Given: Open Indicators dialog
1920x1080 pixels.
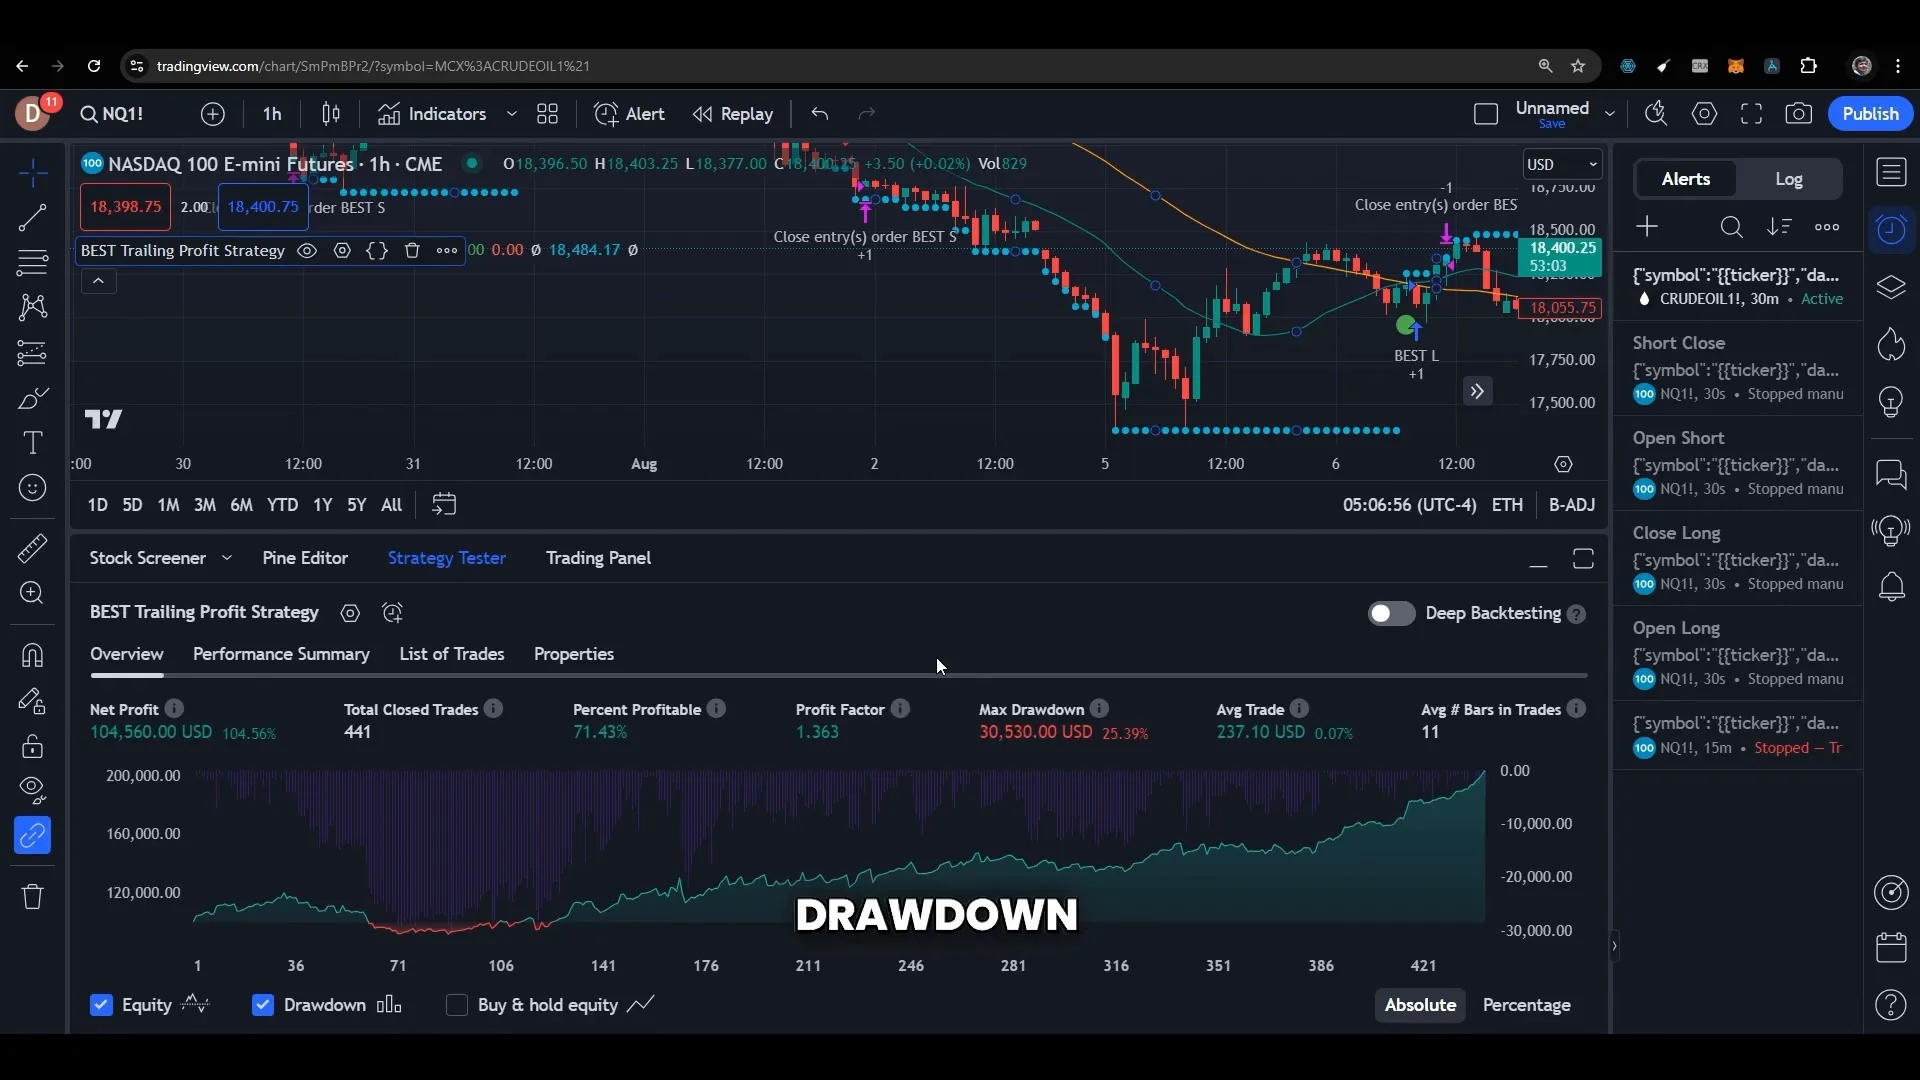Looking at the screenshot, I should pos(432,114).
